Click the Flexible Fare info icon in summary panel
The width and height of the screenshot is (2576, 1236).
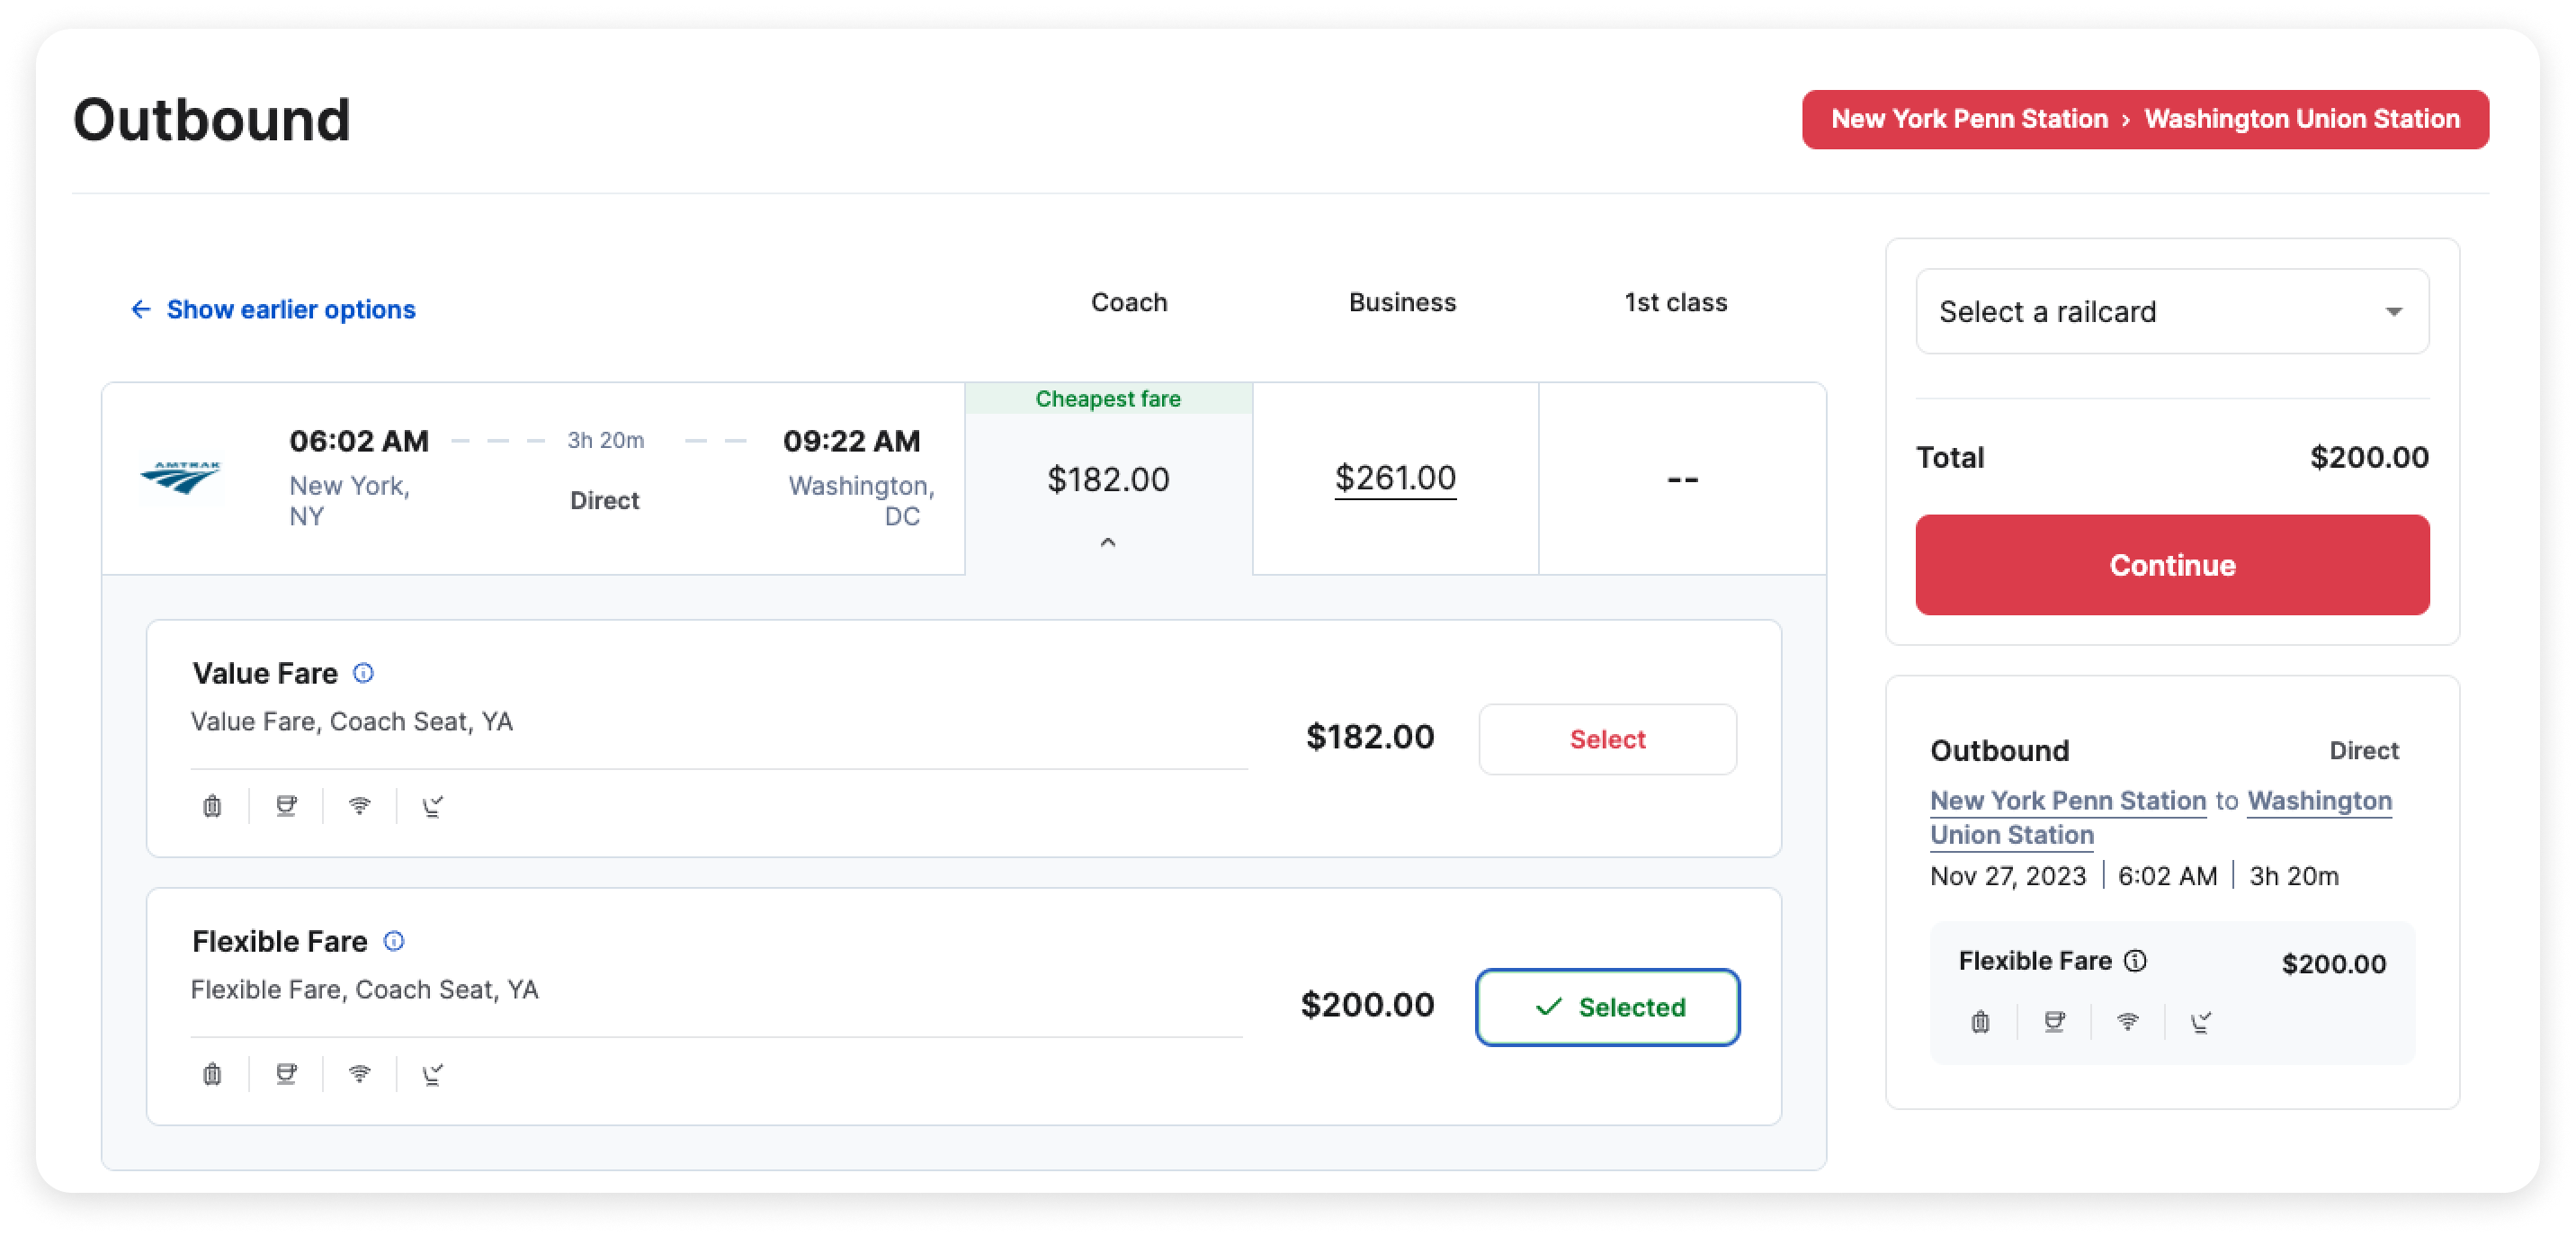[2135, 961]
